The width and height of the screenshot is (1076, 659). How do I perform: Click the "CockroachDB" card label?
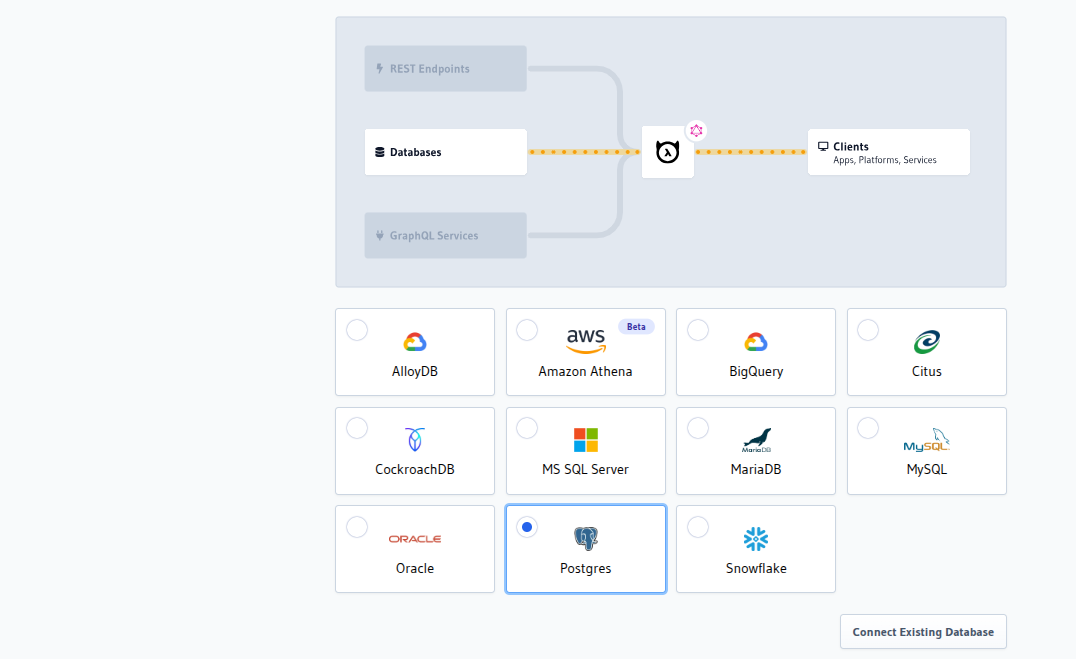tap(414, 470)
